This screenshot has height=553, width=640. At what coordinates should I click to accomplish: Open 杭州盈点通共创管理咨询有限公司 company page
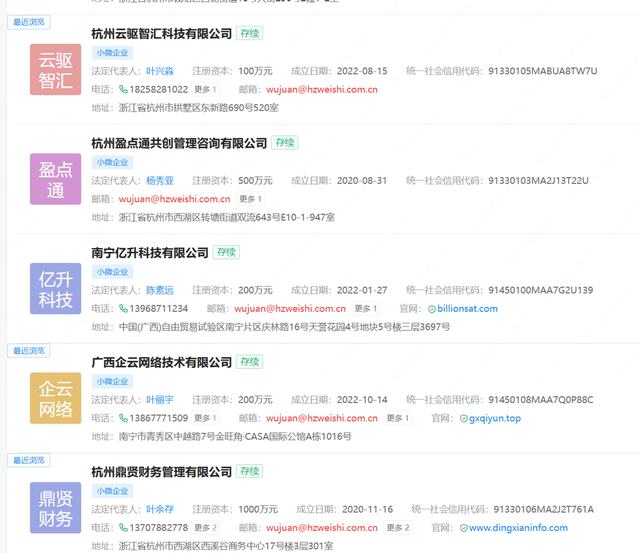coord(179,143)
